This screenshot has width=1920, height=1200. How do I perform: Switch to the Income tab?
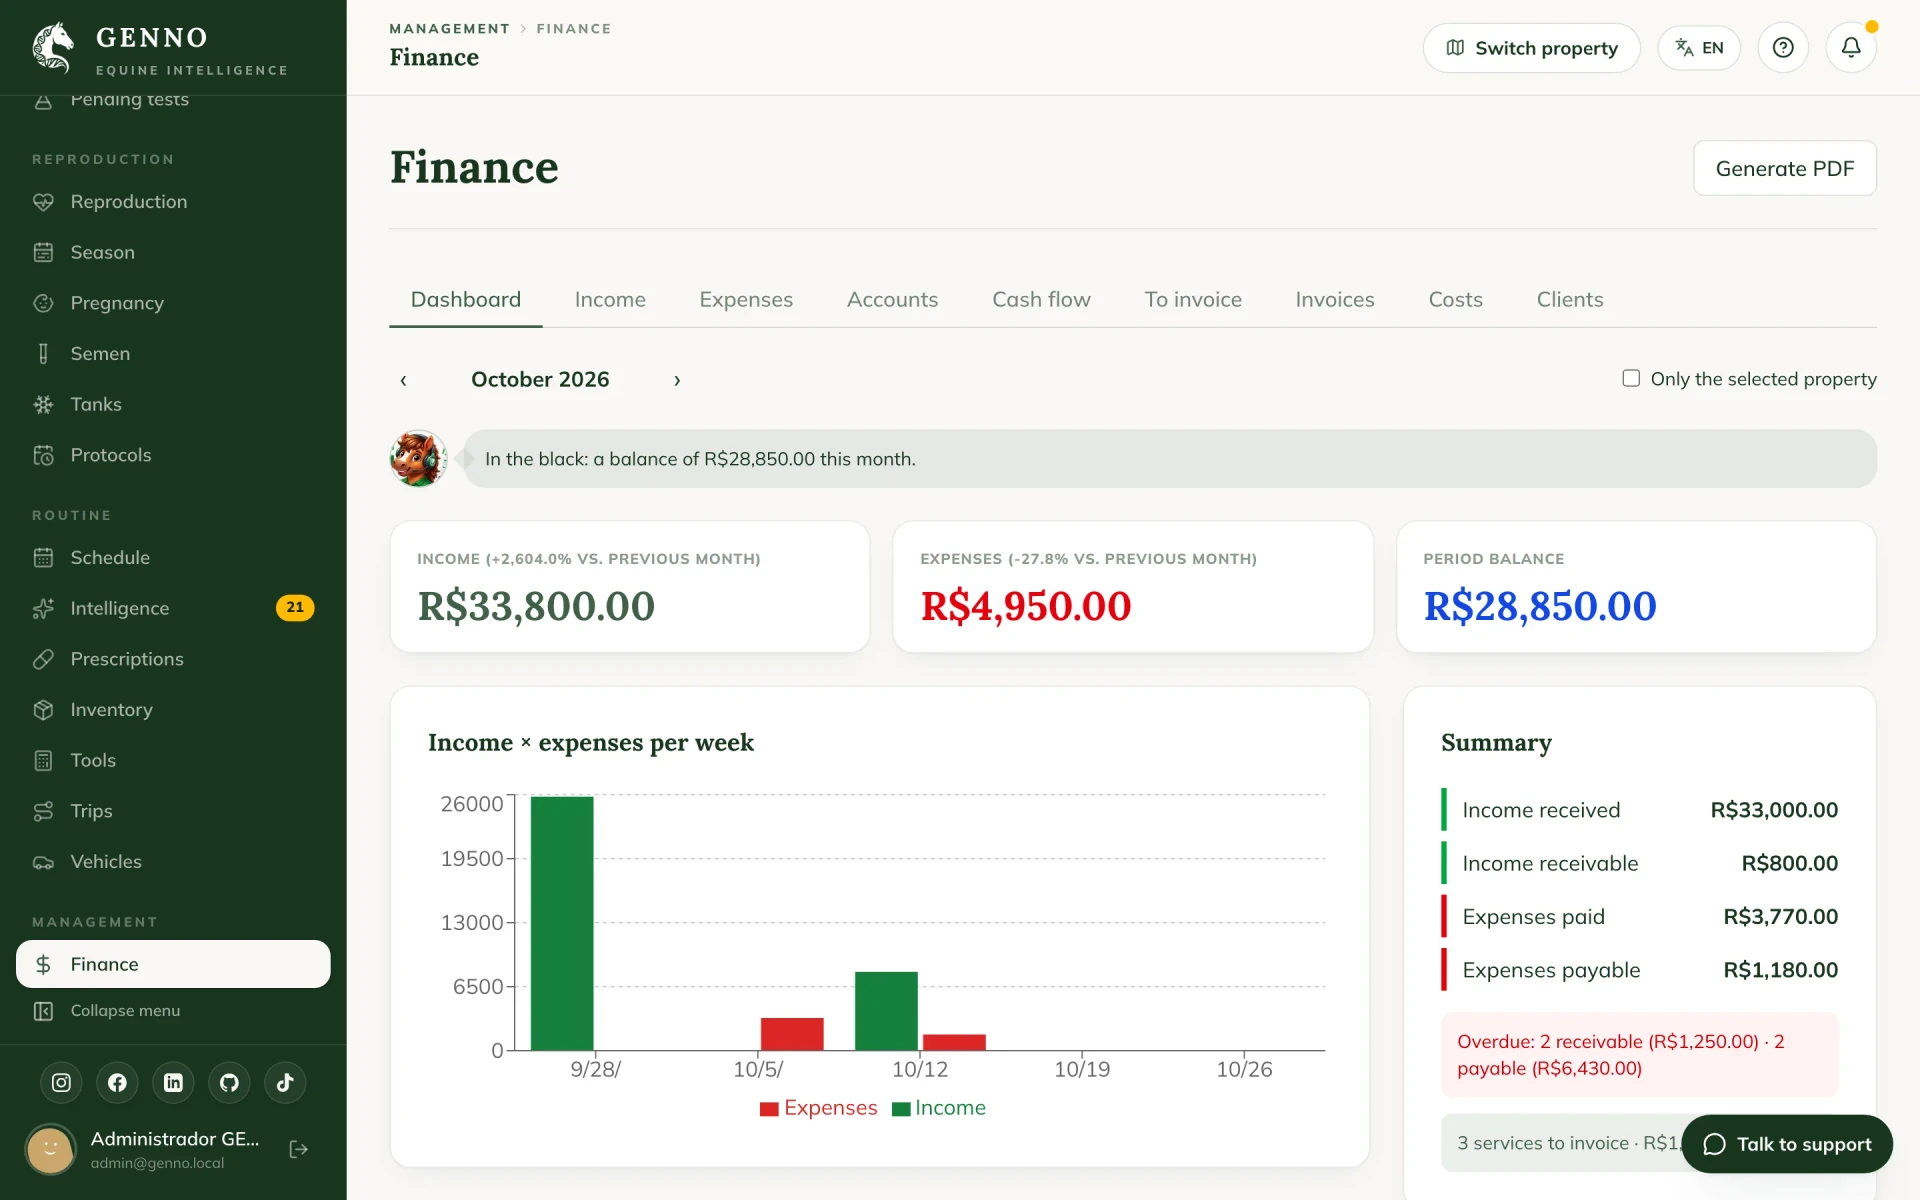pyautogui.click(x=610, y=300)
